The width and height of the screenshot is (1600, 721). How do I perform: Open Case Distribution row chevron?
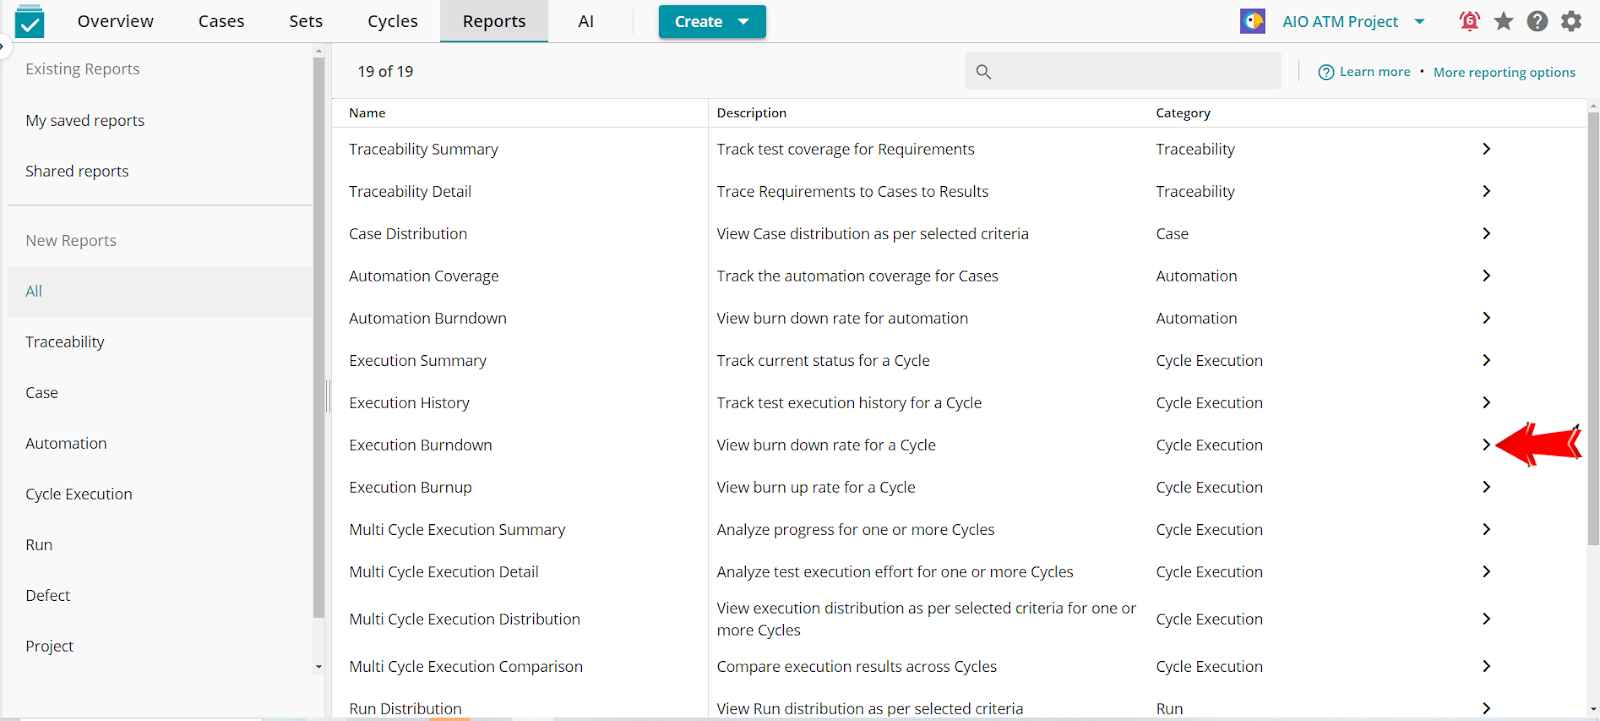pyautogui.click(x=1486, y=233)
